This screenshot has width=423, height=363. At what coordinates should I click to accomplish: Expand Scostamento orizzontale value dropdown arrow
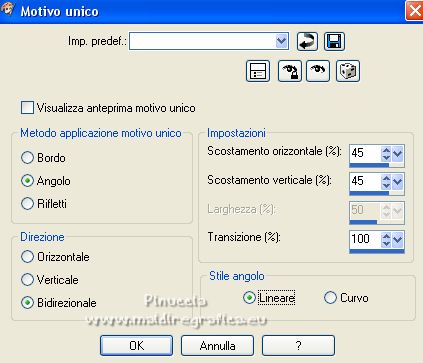click(398, 154)
